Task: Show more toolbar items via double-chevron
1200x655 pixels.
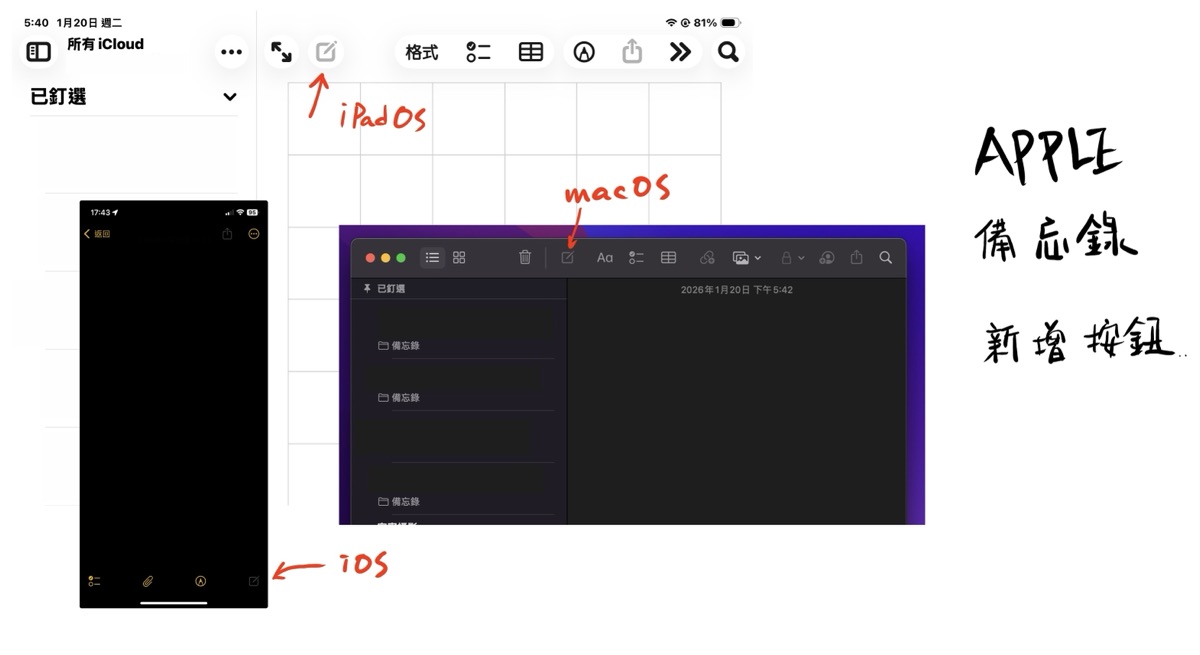Action: click(x=680, y=52)
